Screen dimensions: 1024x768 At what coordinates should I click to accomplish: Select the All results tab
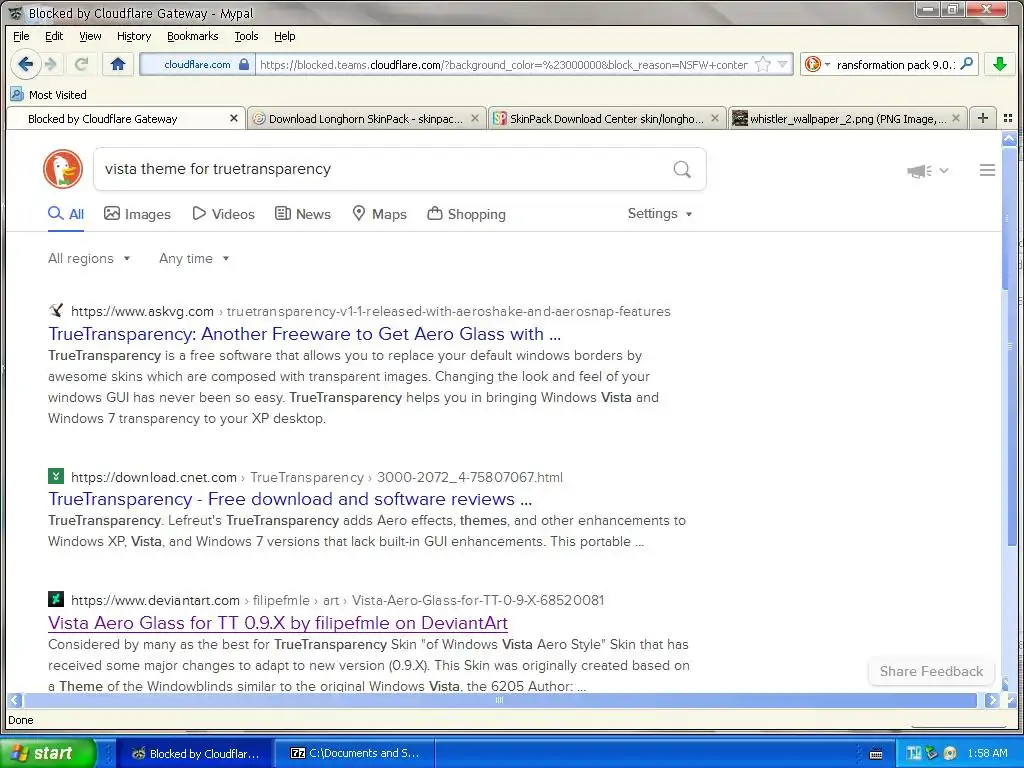(x=66, y=214)
